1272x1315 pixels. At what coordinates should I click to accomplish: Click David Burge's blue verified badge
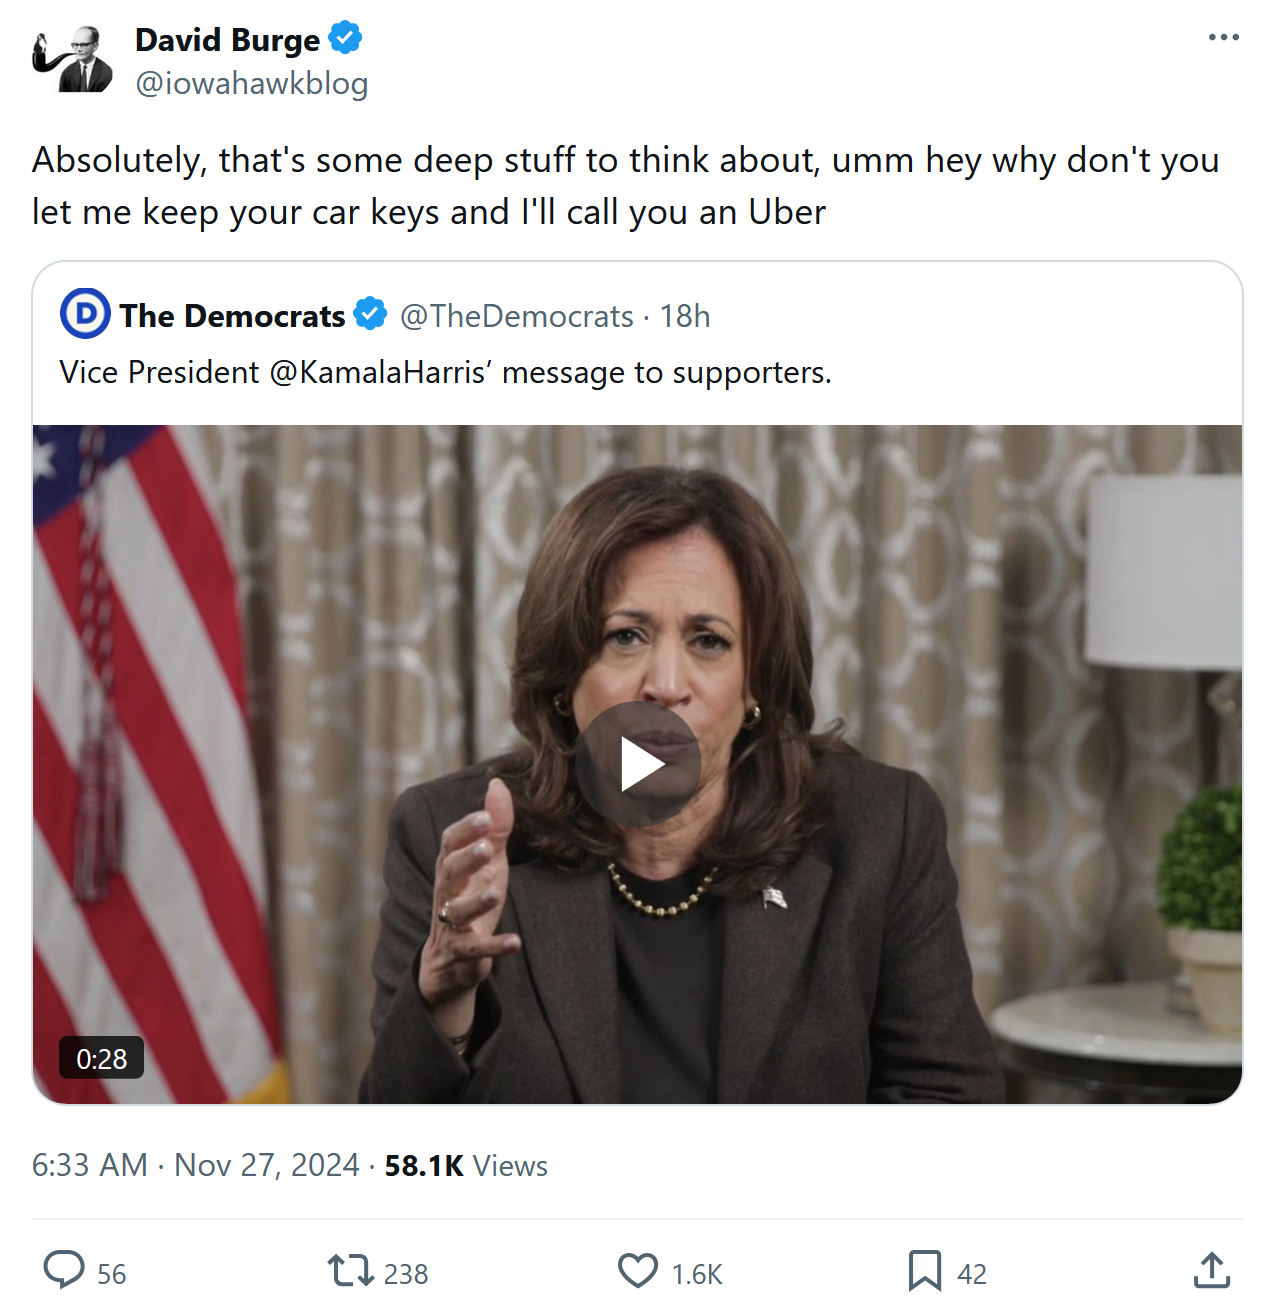pos(345,39)
